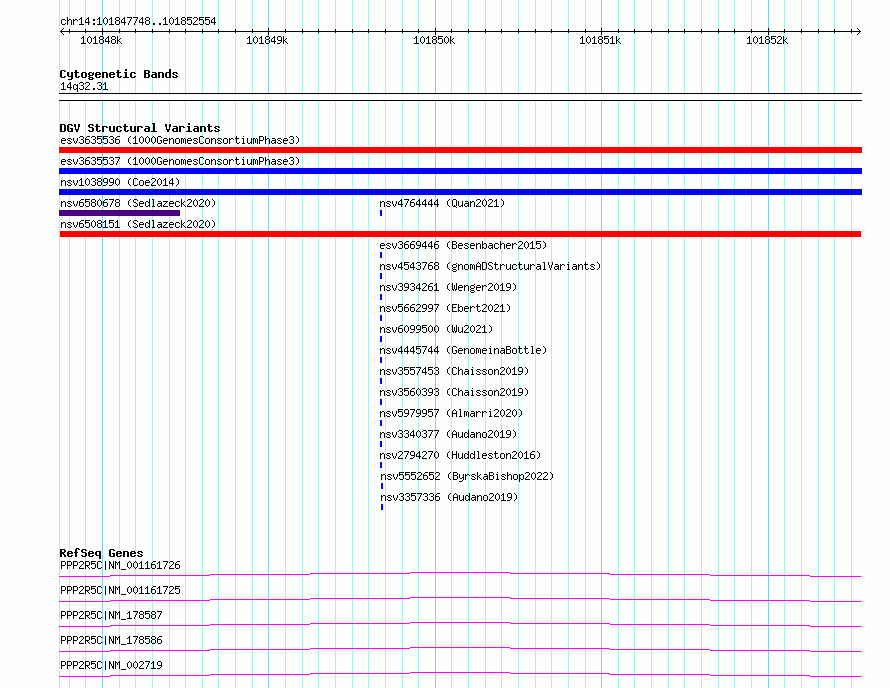This screenshot has height=688, width=890.
Task: Open nsv3934261 (Wenger2019) label
Action: click(448, 287)
